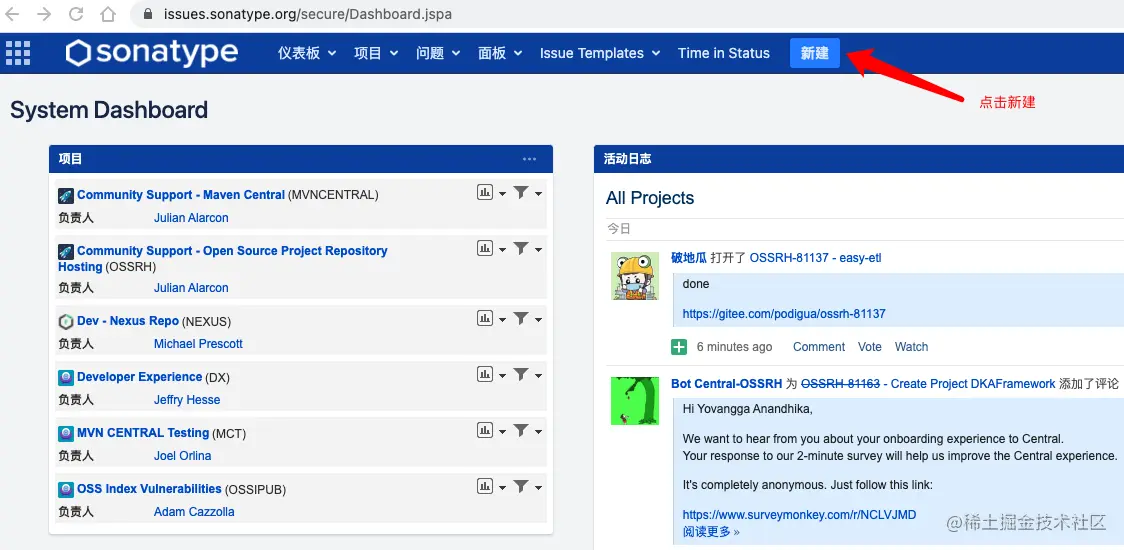Open chart icon for the OSSRH project
Image resolution: width=1124 pixels, height=550 pixels.
coord(485,248)
